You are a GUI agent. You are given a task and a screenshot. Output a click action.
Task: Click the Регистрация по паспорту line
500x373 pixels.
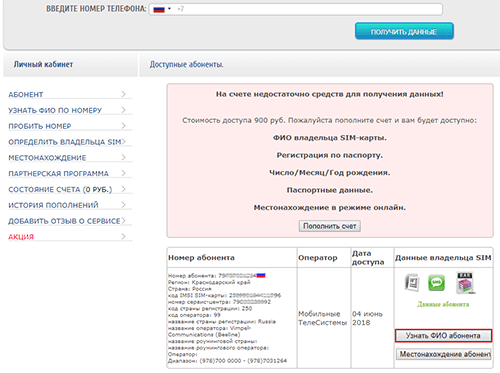click(330, 155)
